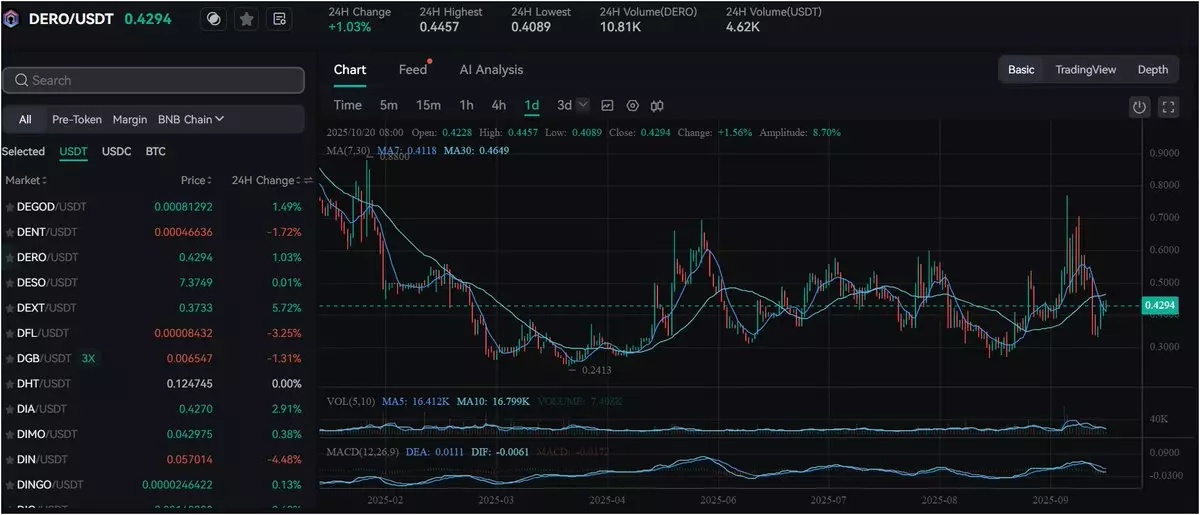Image resolution: width=1200 pixels, height=515 pixels.
Task: Open the 3d interval dropdown arrow
Action: click(x=583, y=105)
